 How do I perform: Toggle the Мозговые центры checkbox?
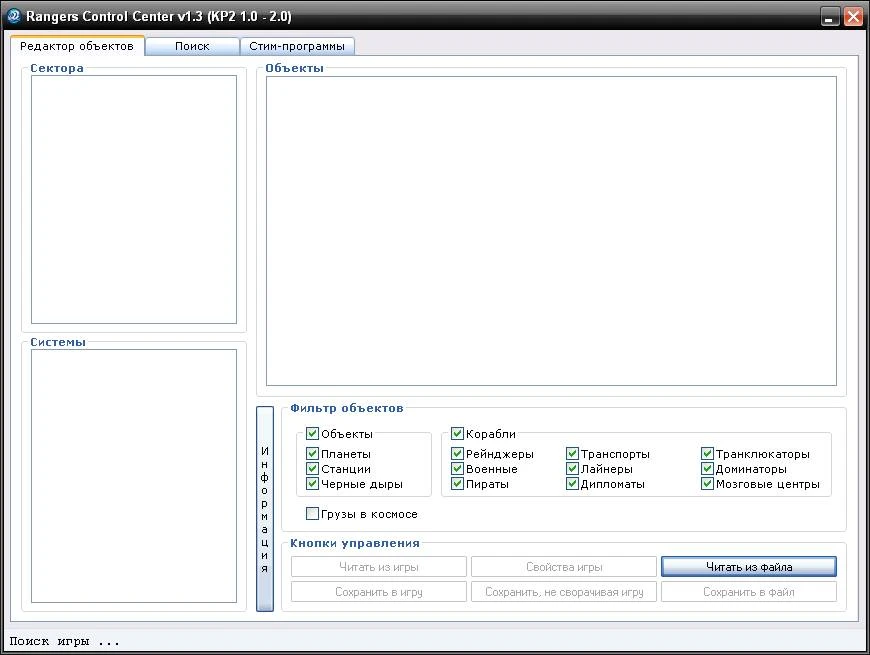tap(708, 484)
